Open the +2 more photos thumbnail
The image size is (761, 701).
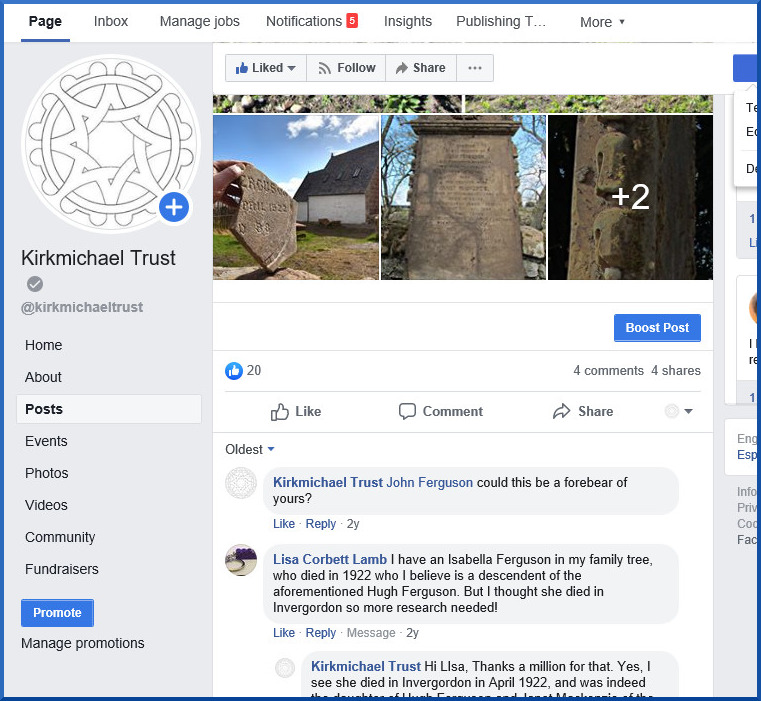tap(630, 197)
